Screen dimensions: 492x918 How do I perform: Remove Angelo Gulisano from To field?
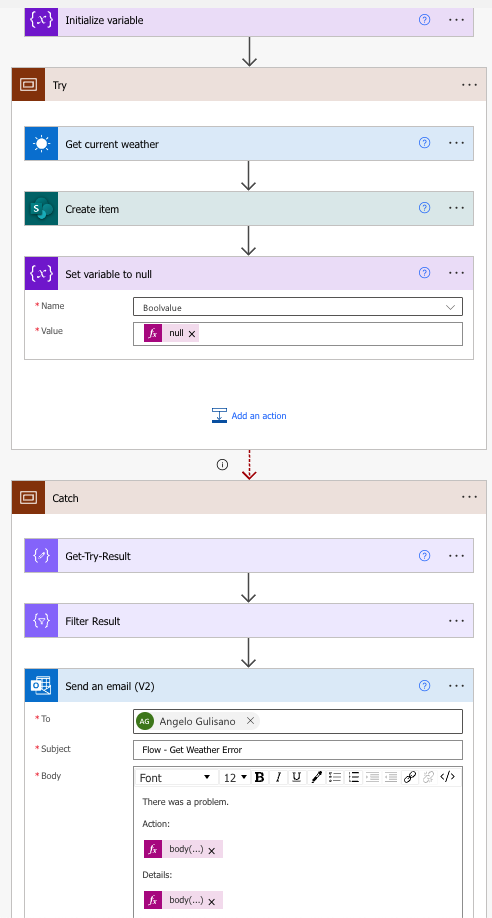click(250, 721)
